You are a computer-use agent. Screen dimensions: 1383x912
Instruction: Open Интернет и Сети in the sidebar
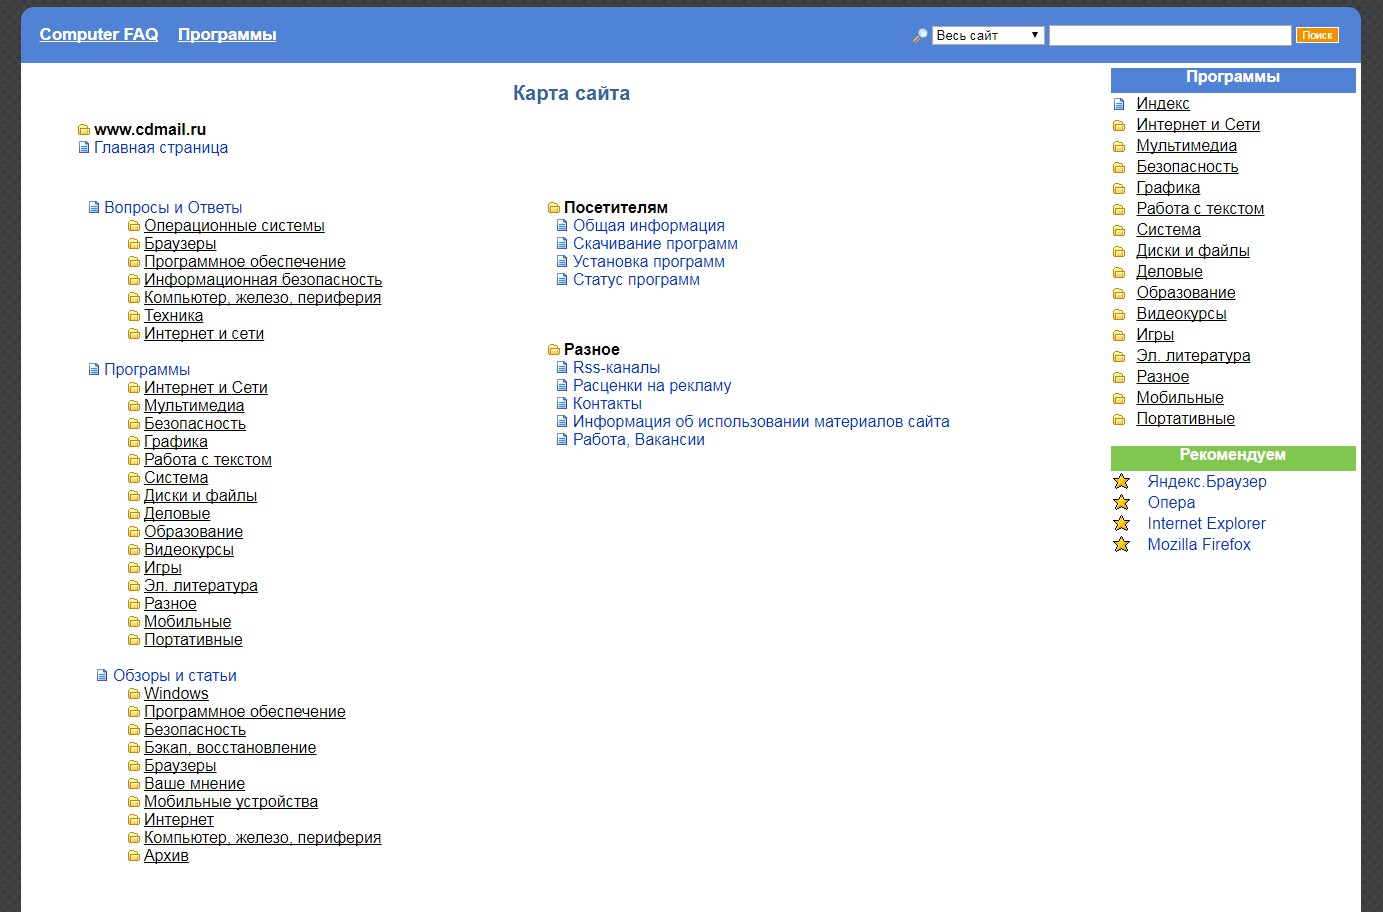tap(1198, 125)
